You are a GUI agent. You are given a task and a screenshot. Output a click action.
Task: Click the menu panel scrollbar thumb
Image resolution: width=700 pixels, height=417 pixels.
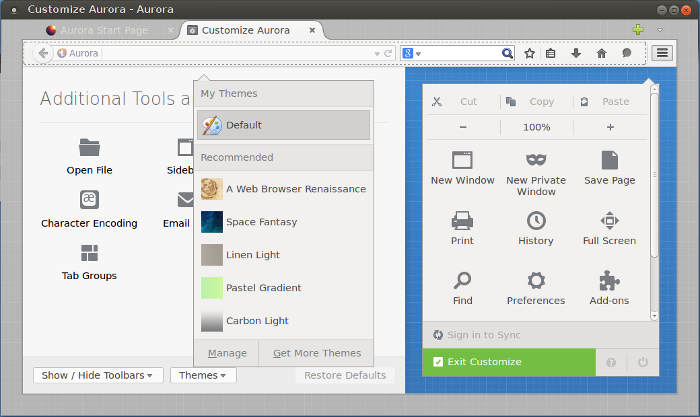pos(654,175)
